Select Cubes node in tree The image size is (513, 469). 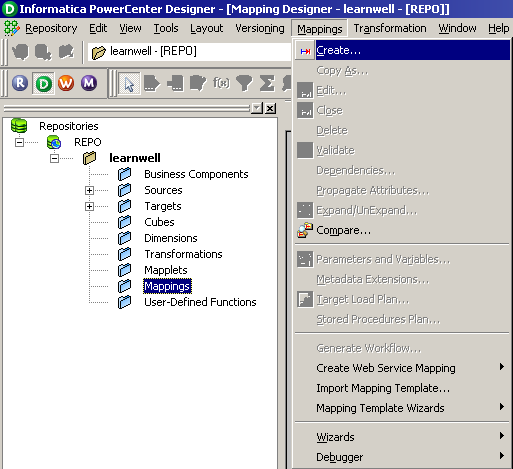click(159, 222)
